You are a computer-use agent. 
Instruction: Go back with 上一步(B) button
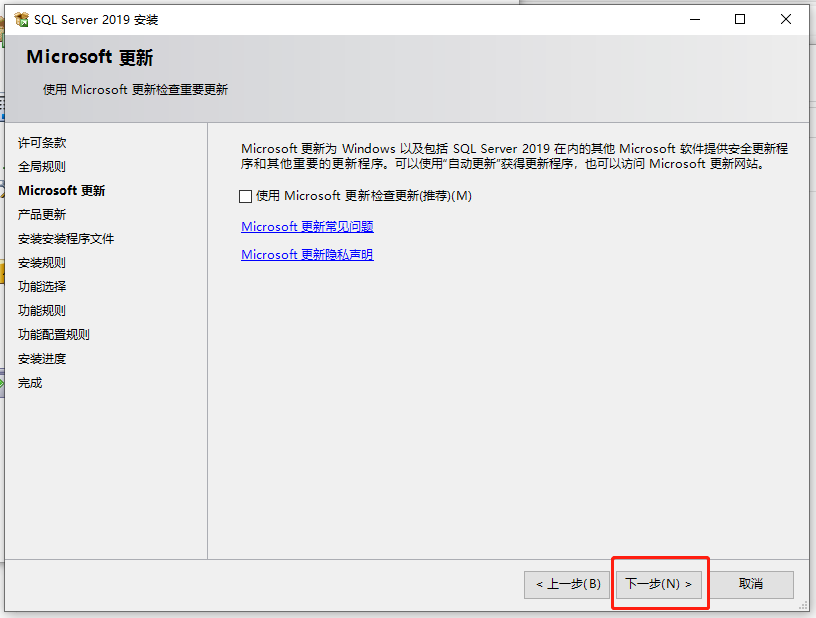tap(567, 584)
